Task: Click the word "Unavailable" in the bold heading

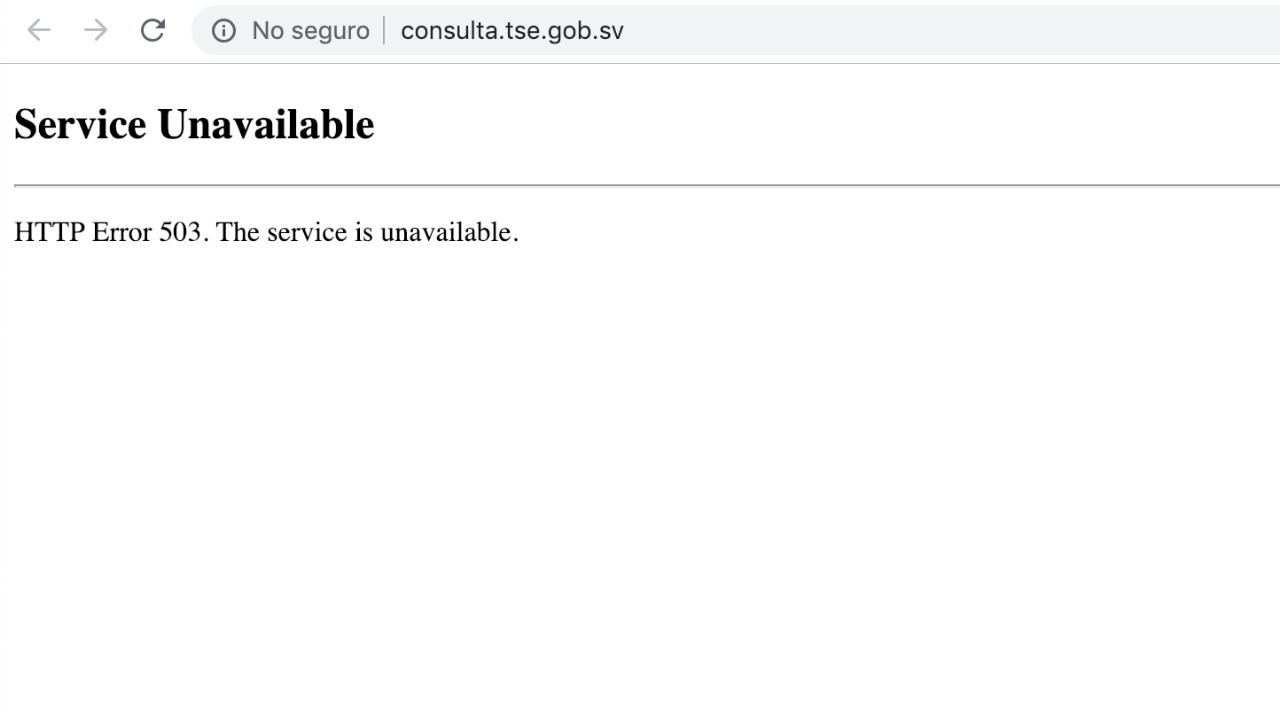Action: (266, 125)
